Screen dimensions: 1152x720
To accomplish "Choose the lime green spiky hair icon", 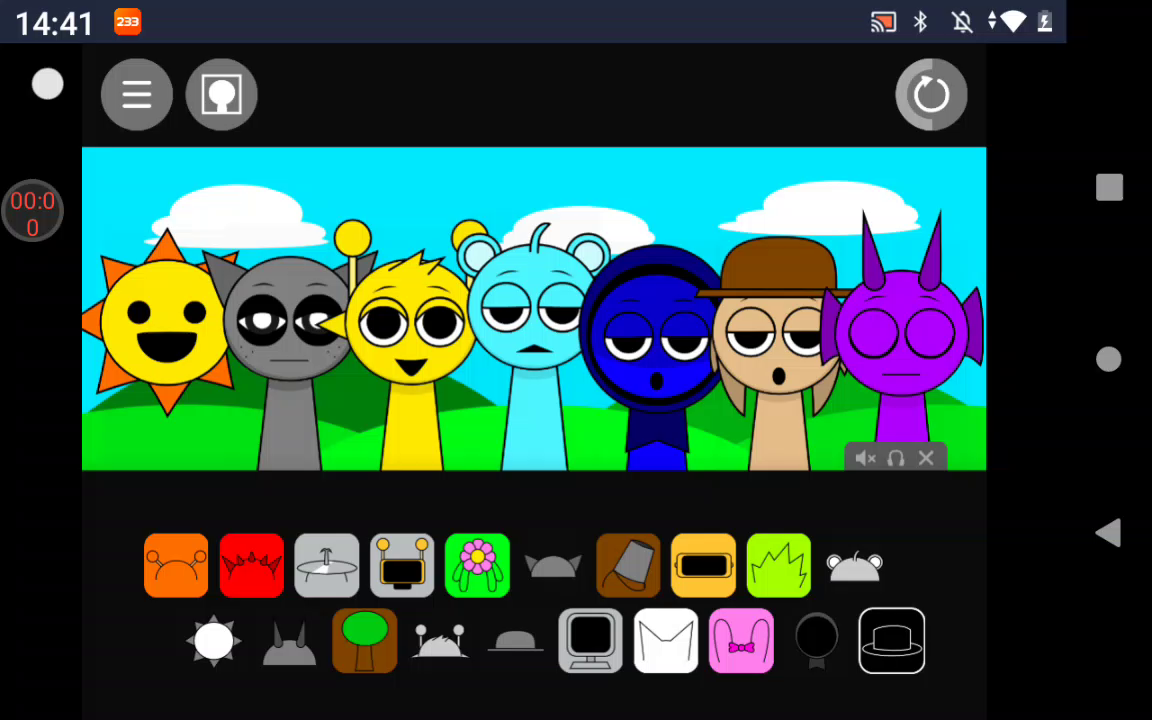I will 778,566.
